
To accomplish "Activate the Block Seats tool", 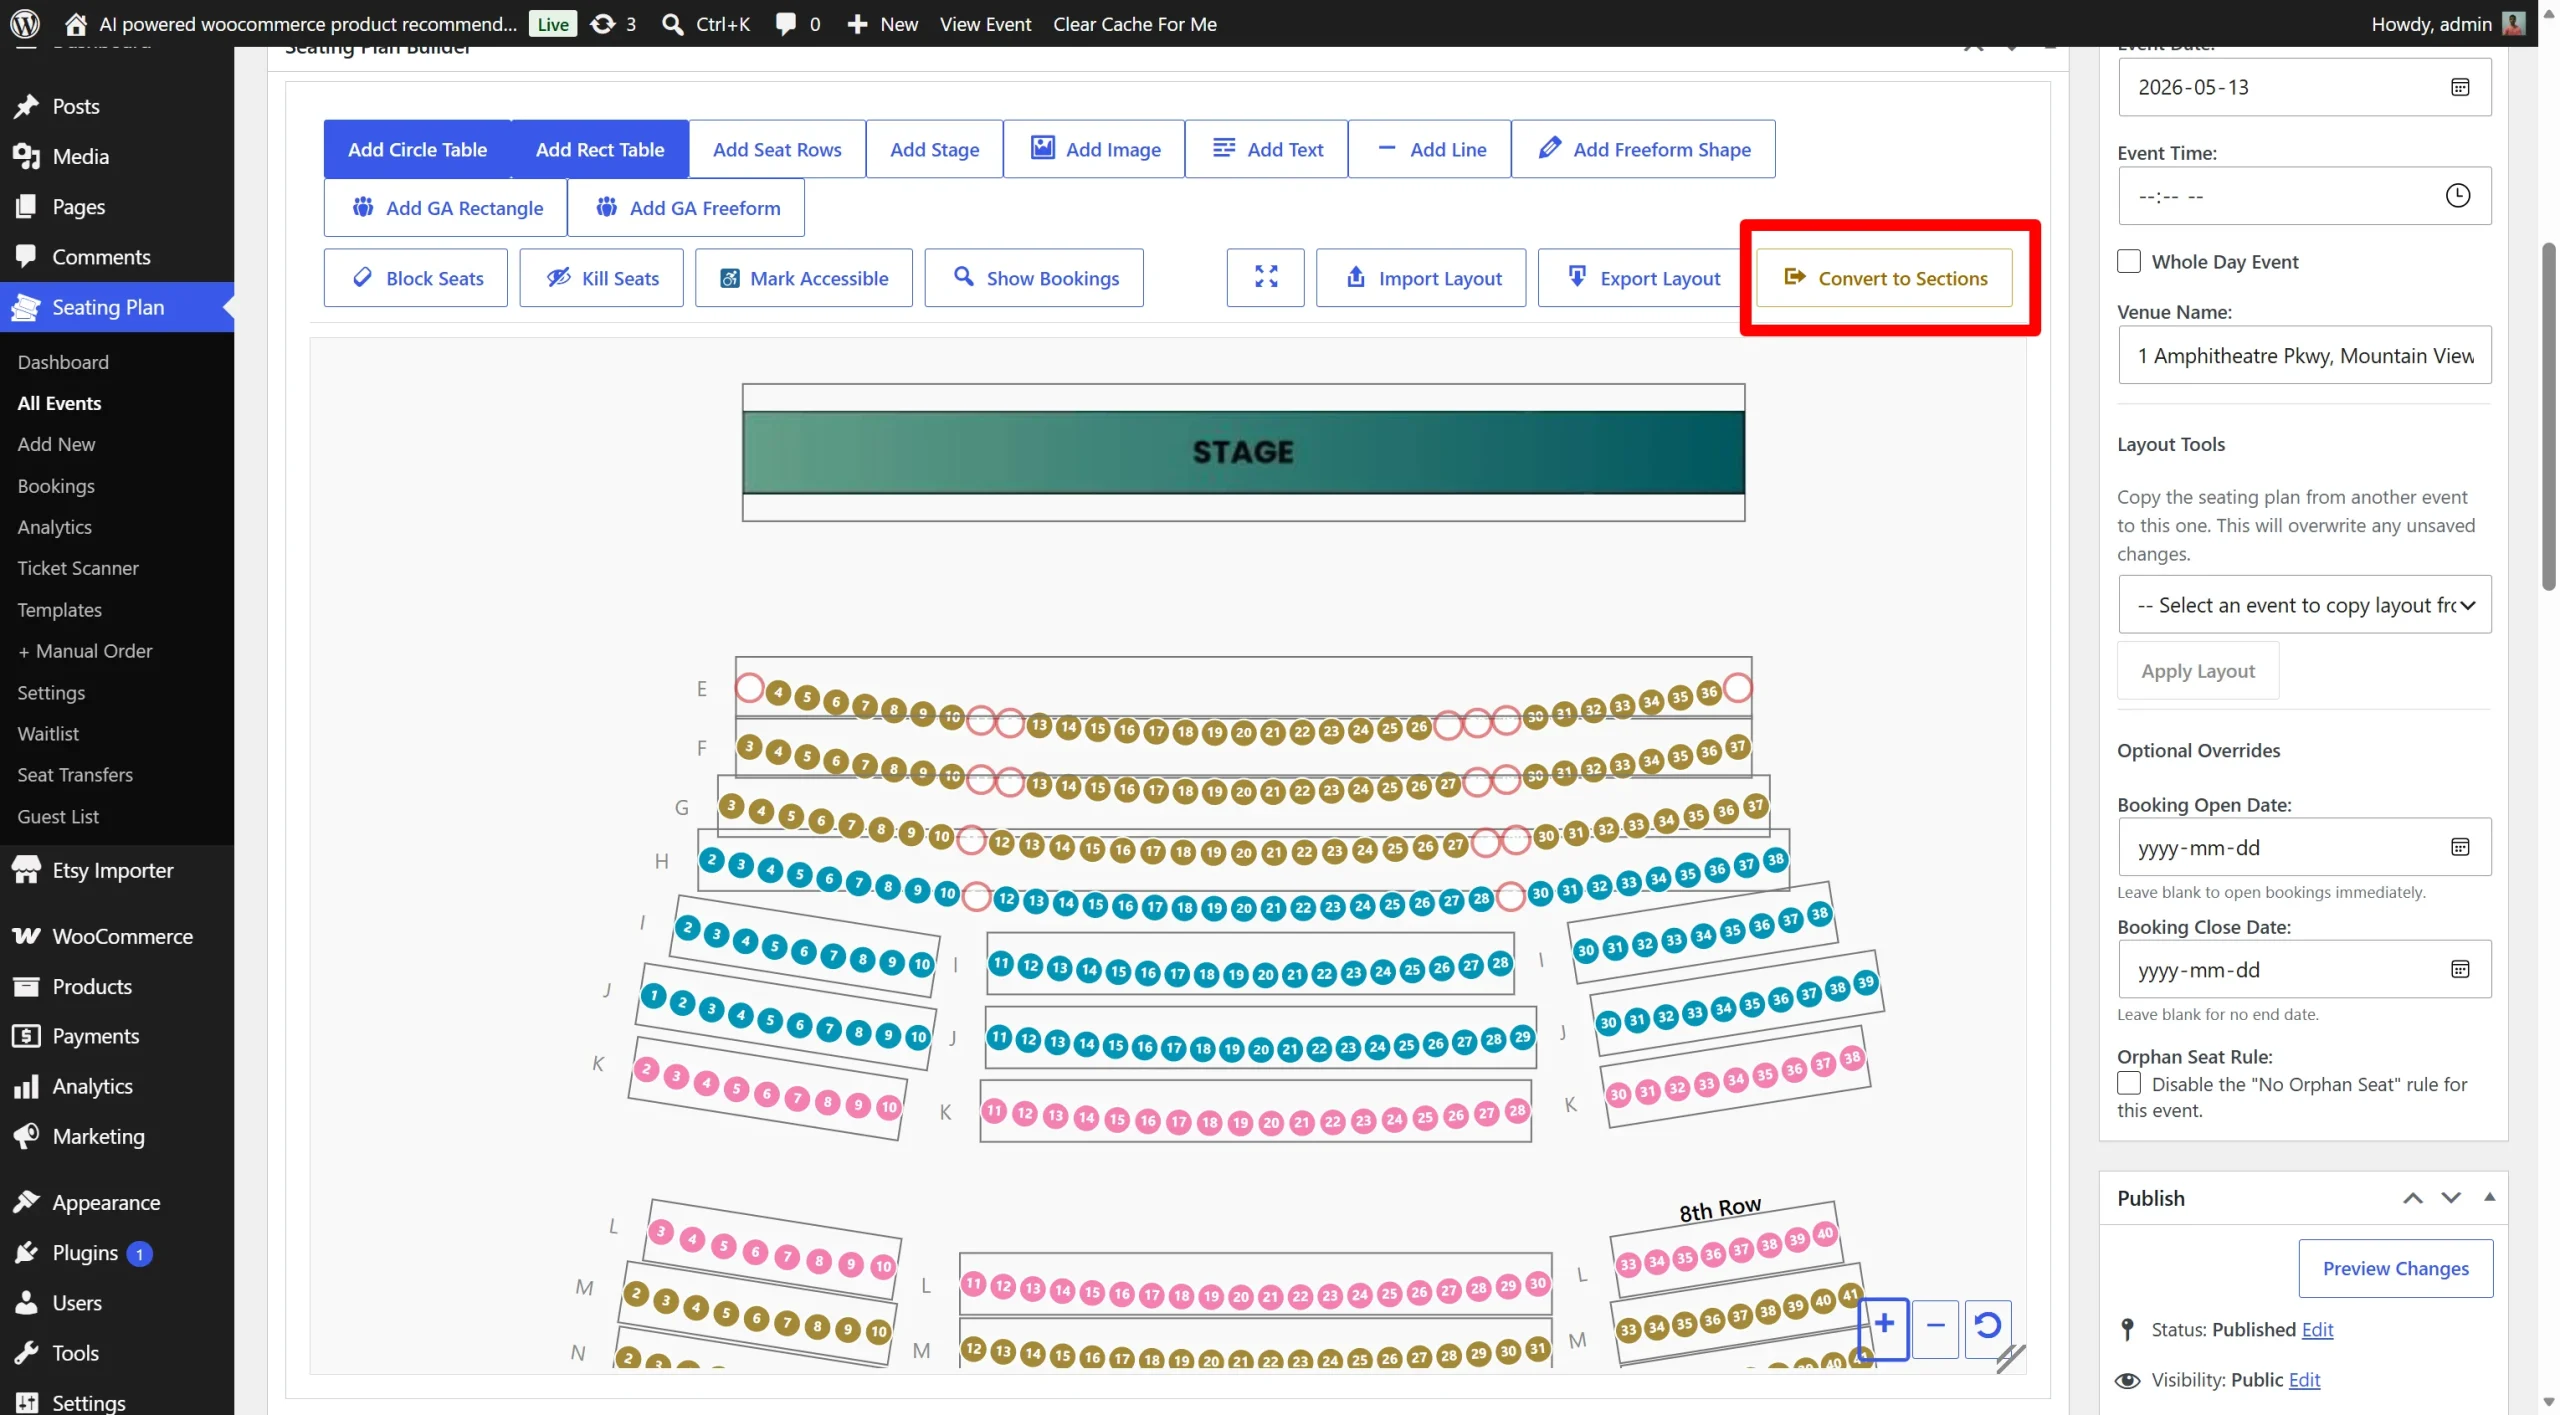I will pyautogui.click(x=415, y=277).
